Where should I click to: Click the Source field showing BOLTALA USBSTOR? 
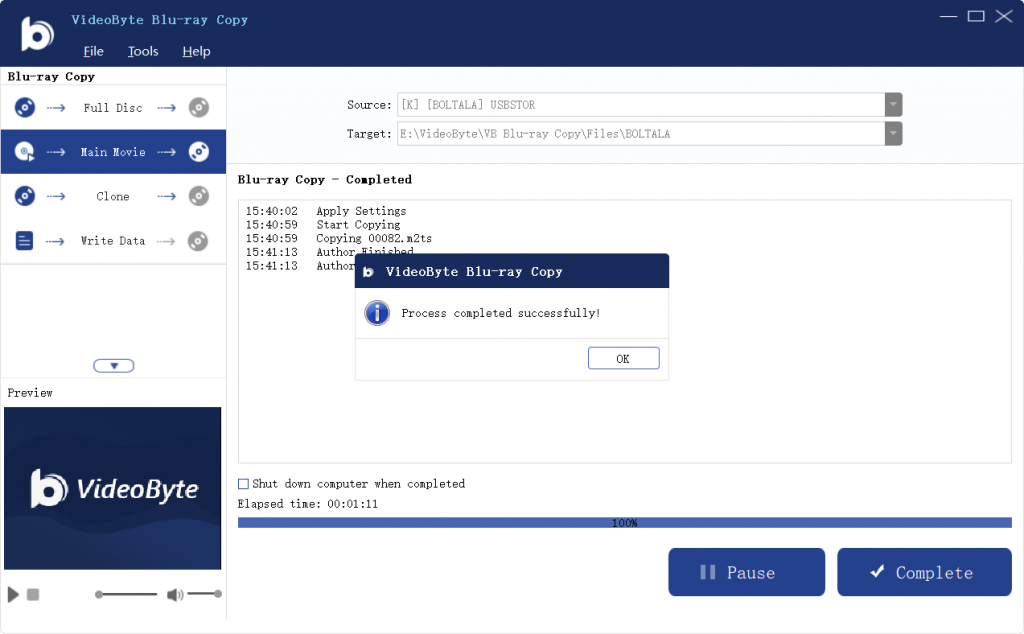pos(641,104)
